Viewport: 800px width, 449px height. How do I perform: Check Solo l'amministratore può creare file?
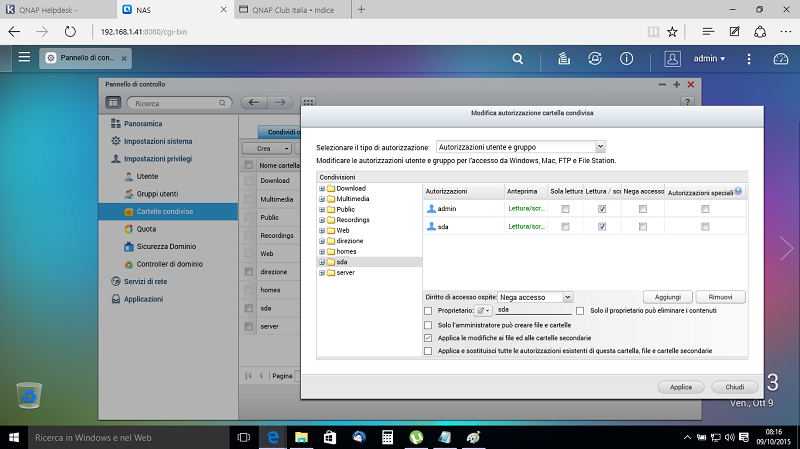[x=429, y=325]
